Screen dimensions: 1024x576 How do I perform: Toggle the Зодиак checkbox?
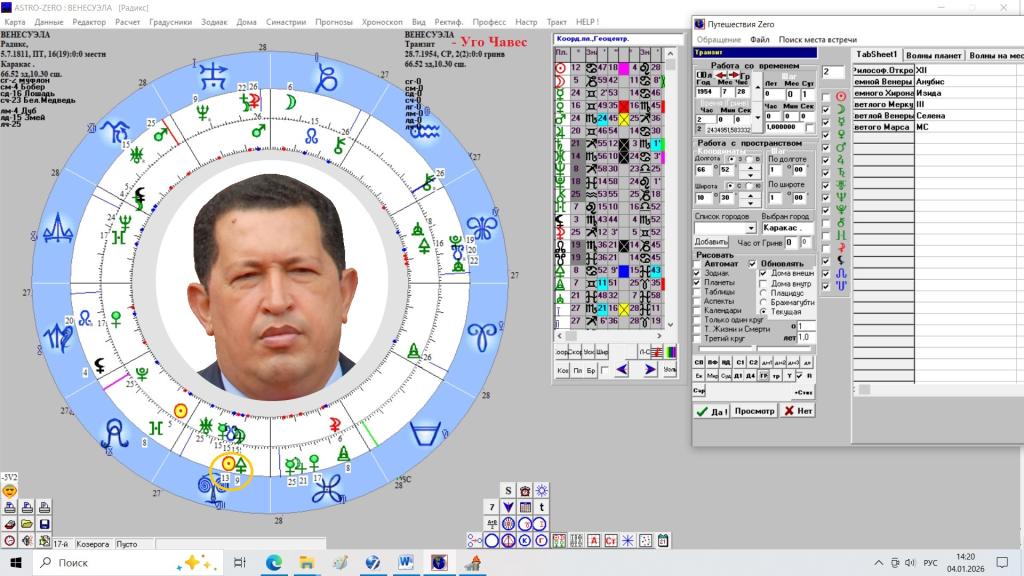click(698, 273)
